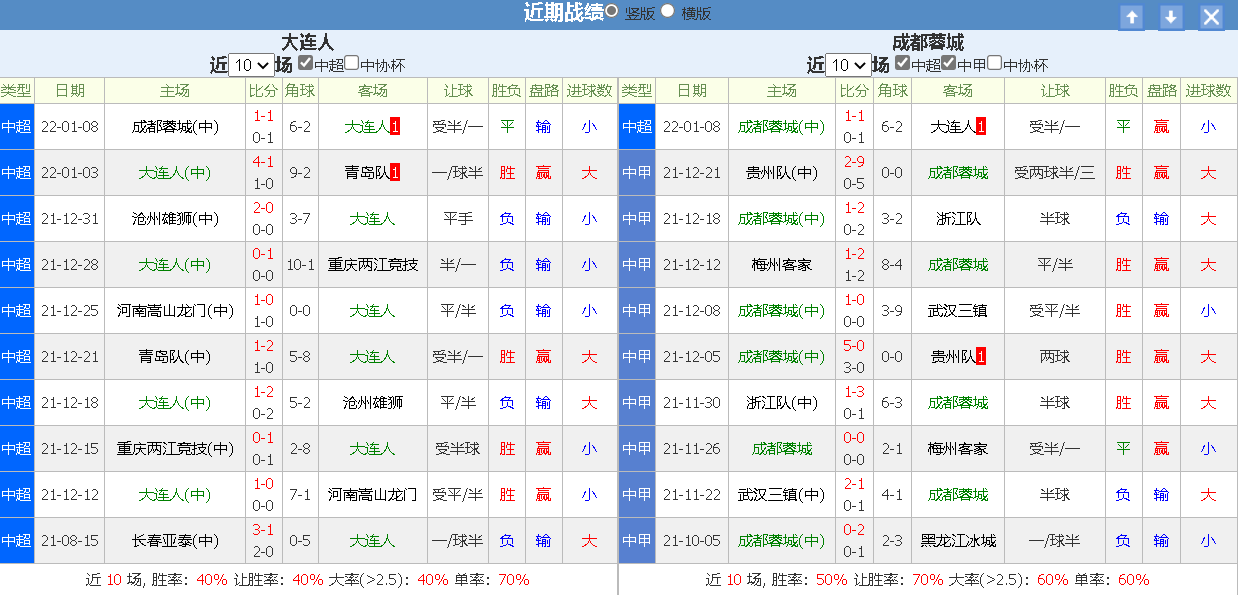Click 日期 column header in left table
The width and height of the screenshot is (1241, 595).
tap(70, 91)
